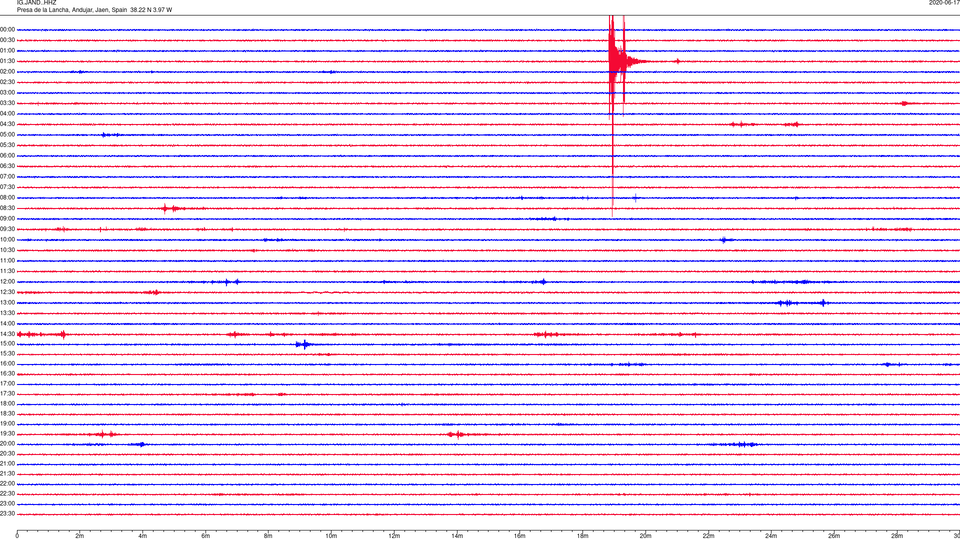Select the 04:30 trace time label
Screen dimensions: 960x540
7,124
